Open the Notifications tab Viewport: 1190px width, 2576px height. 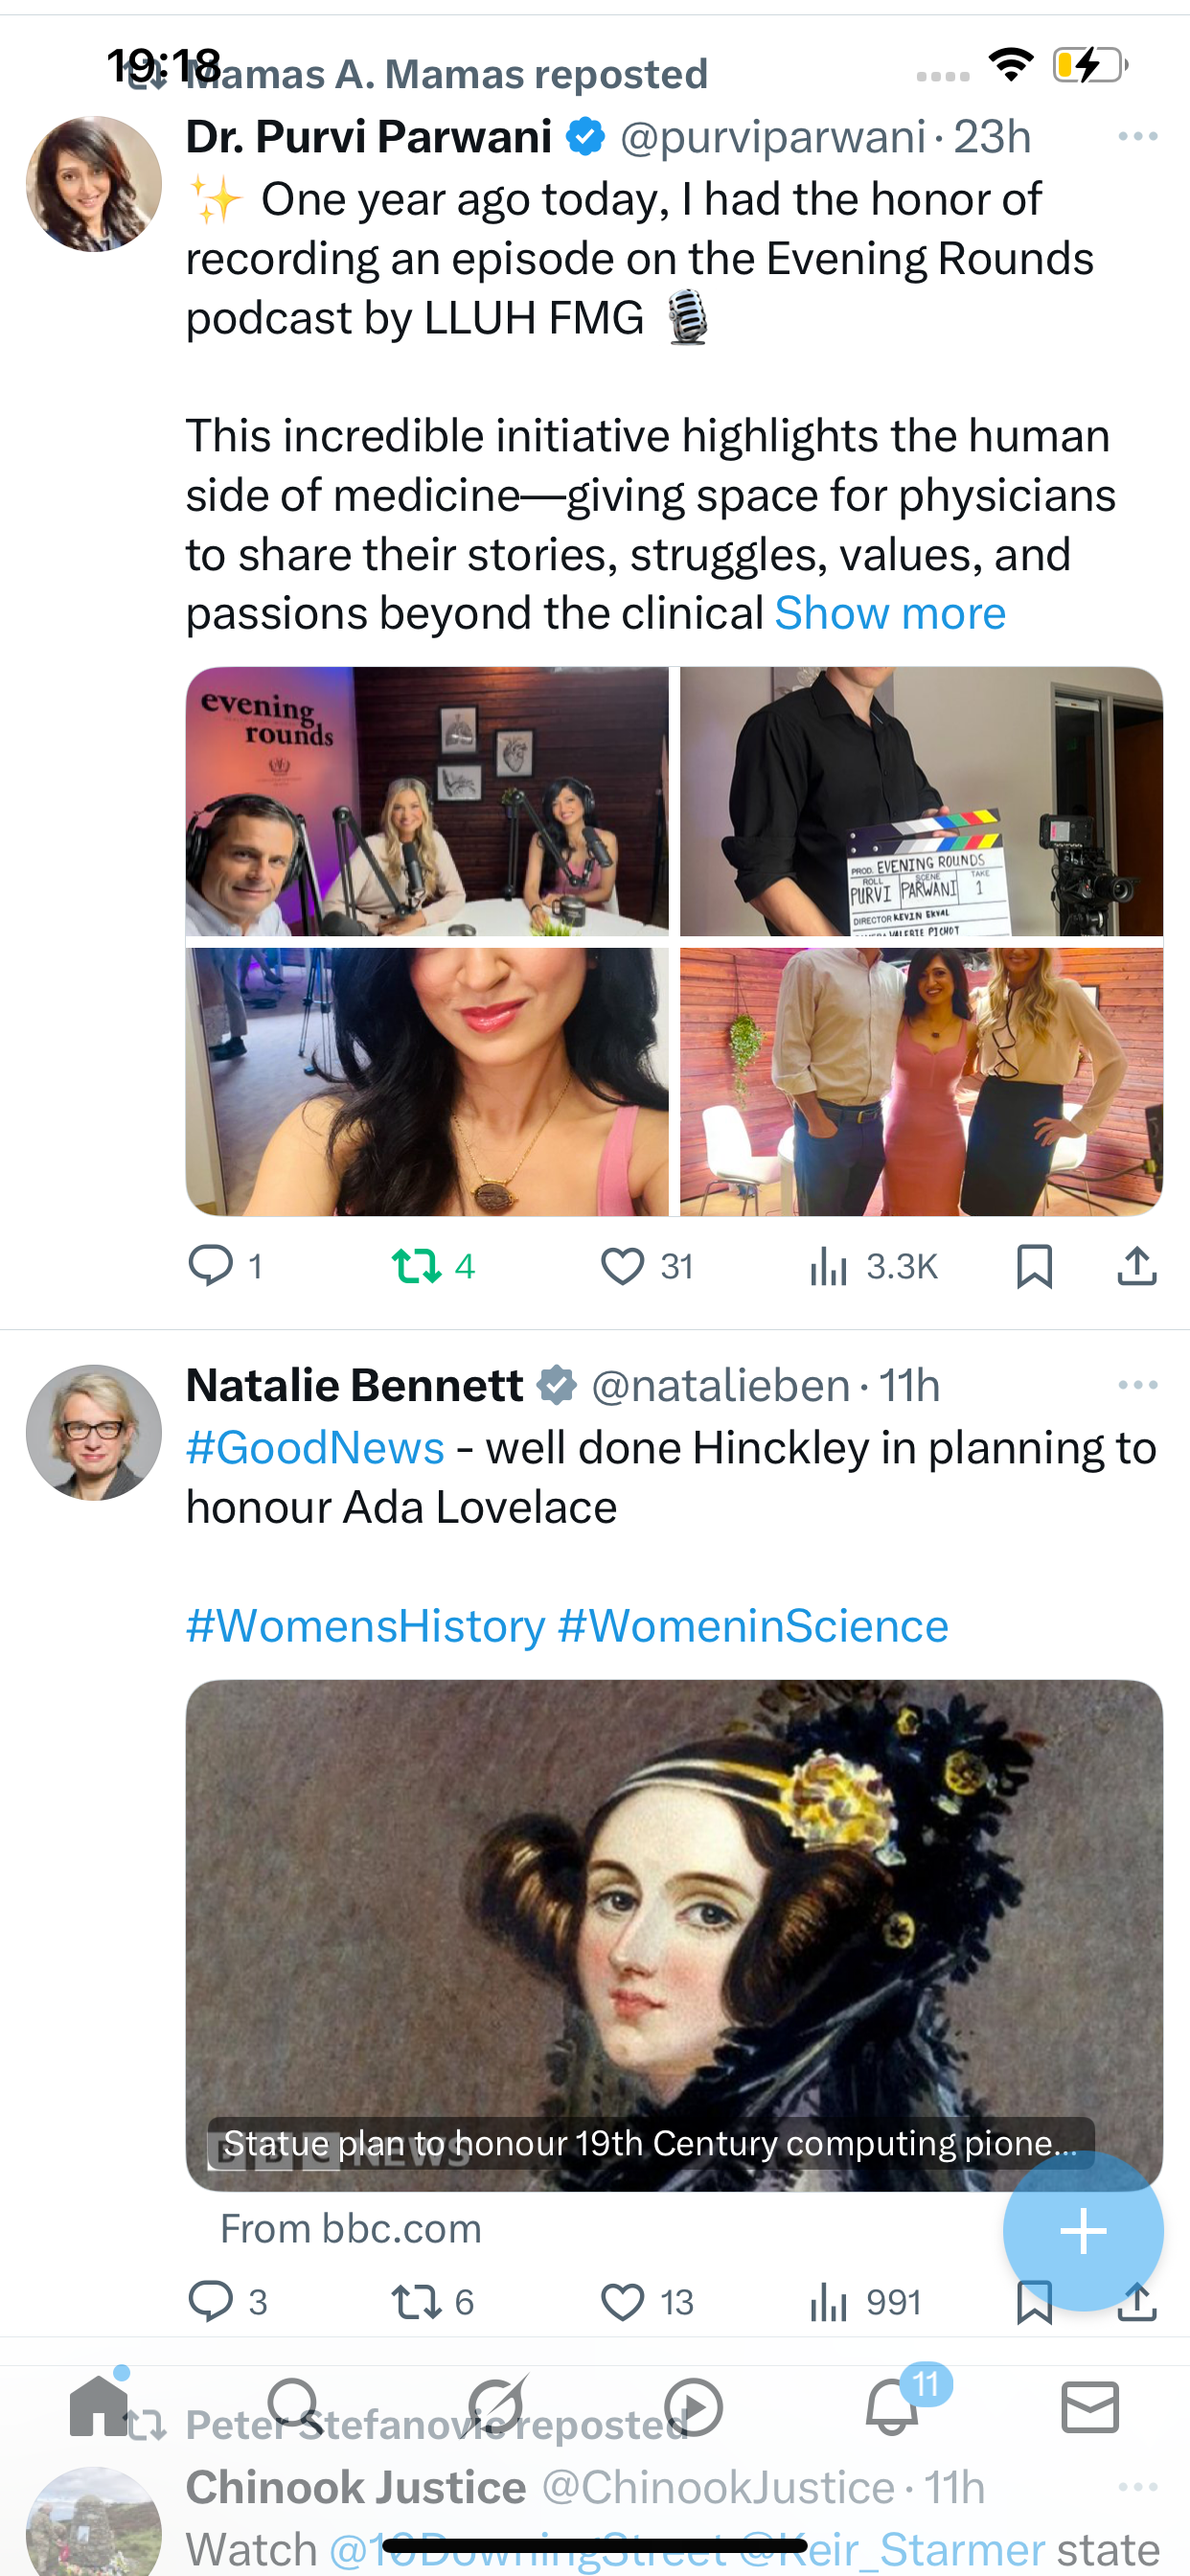(x=892, y=2405)
